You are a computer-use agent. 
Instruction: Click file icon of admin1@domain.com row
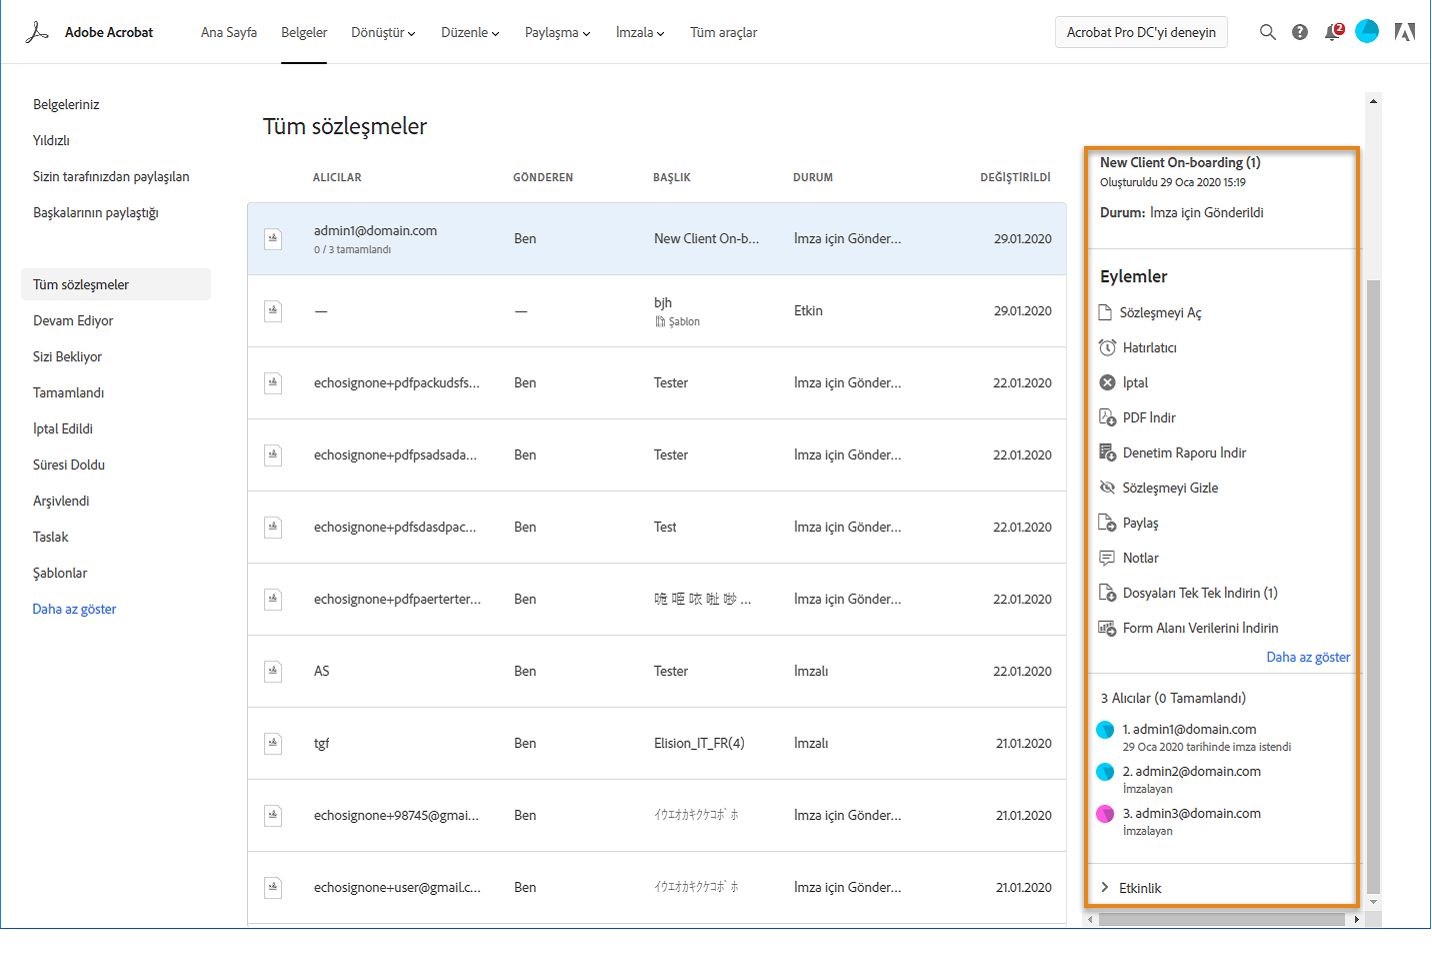pyautogui.click(x=273, y=239)
